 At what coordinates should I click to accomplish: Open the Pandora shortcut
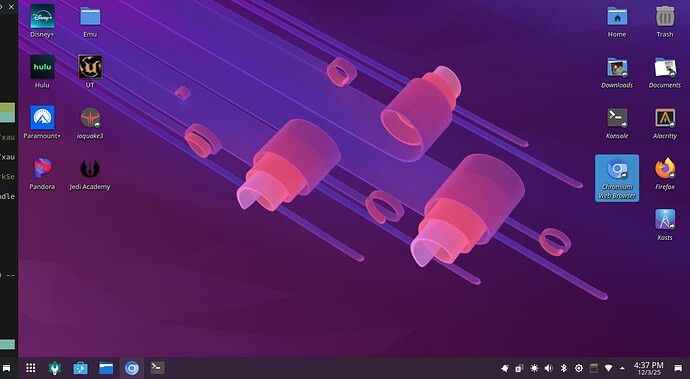(42, 169)
